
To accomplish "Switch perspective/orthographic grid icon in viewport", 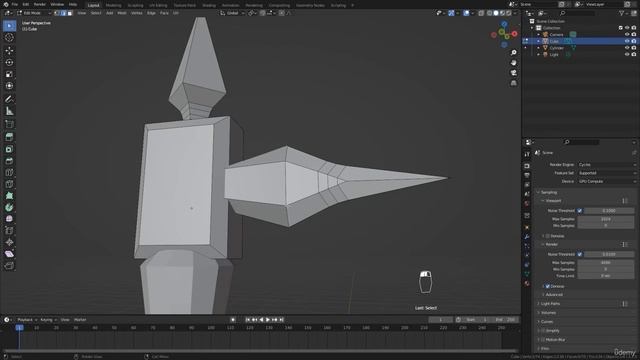I will 513,83.
